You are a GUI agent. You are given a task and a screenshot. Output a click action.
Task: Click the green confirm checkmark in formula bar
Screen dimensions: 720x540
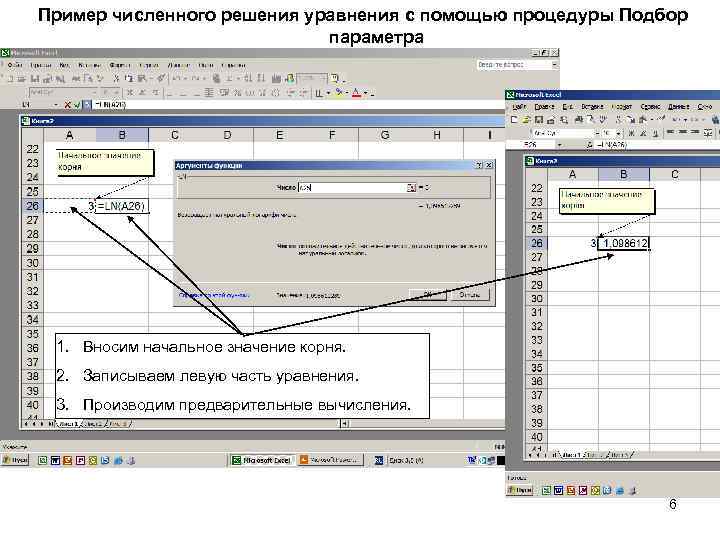point(77,105)
